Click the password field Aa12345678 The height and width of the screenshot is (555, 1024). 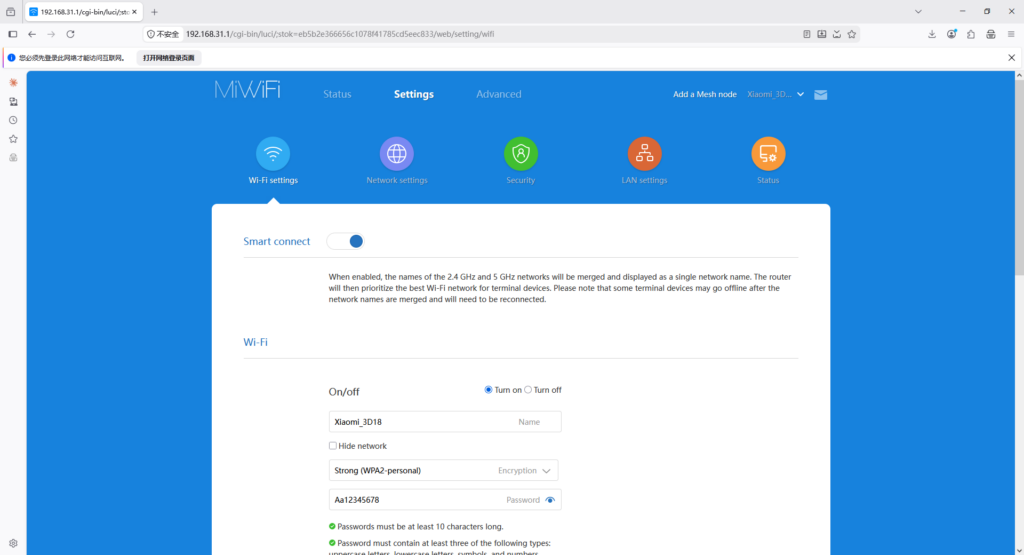point(445,500)
